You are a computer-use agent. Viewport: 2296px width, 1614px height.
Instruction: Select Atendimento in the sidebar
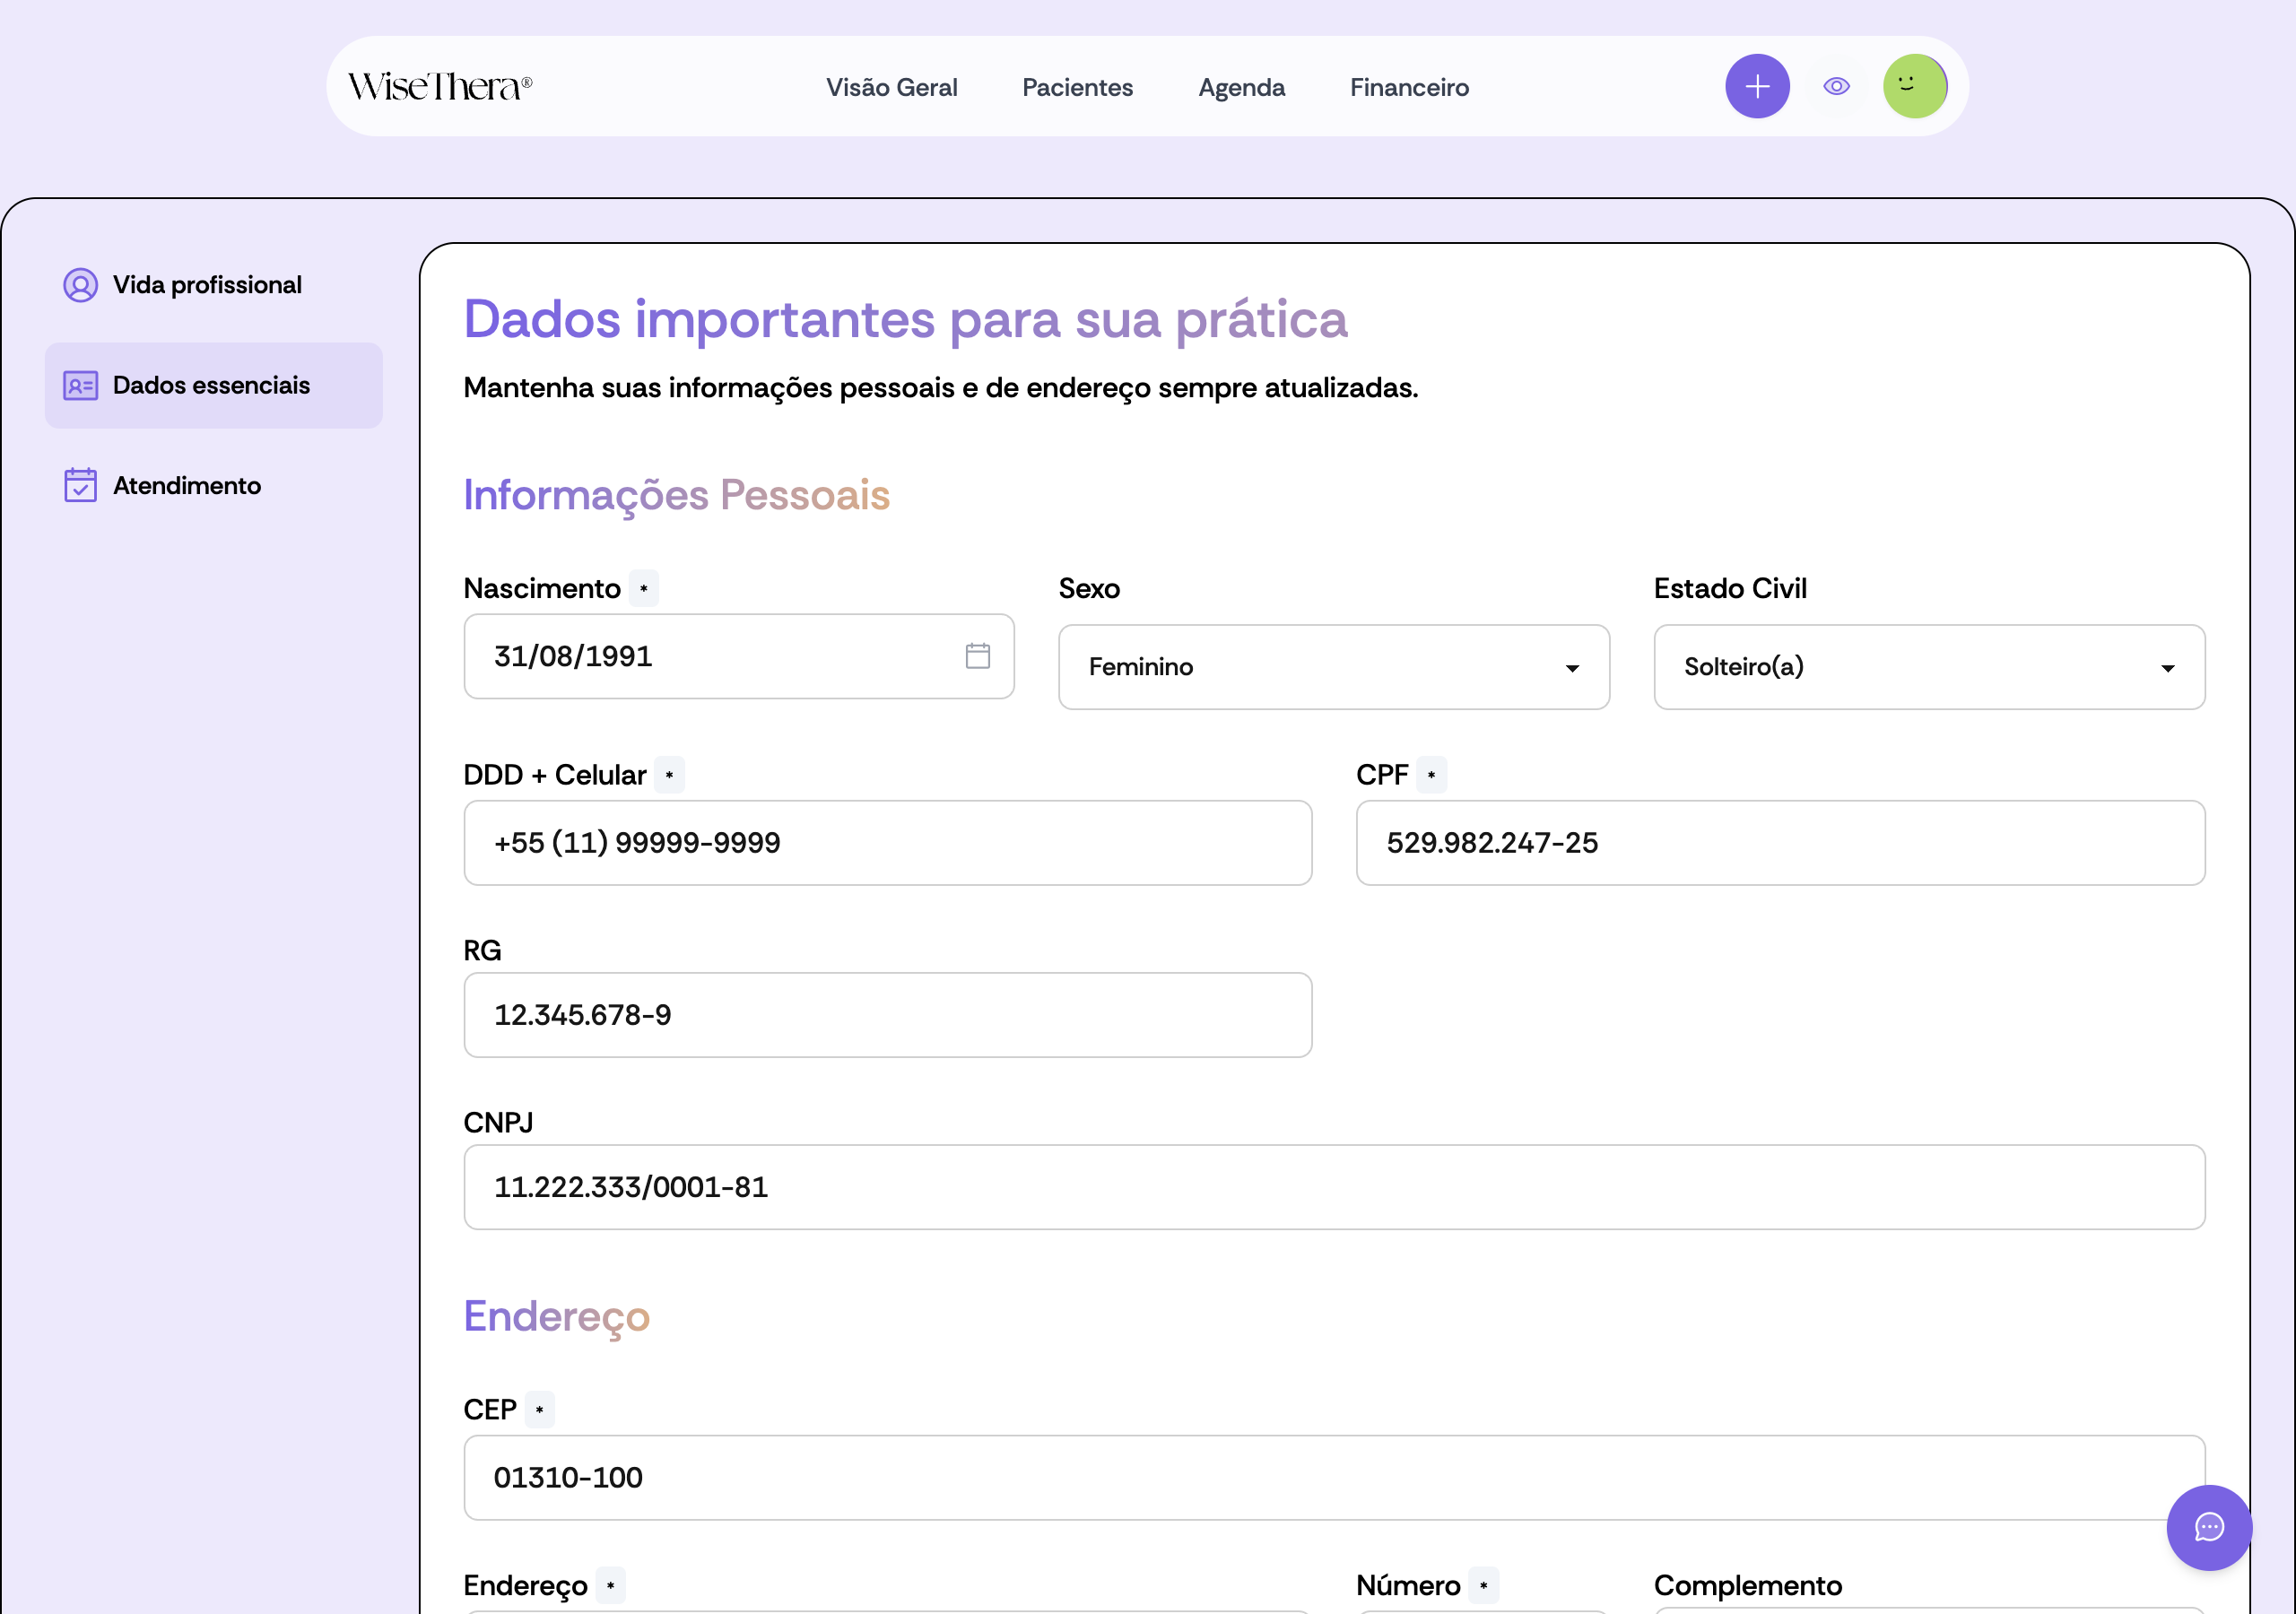pyautogui.click(x=213, y=485)
